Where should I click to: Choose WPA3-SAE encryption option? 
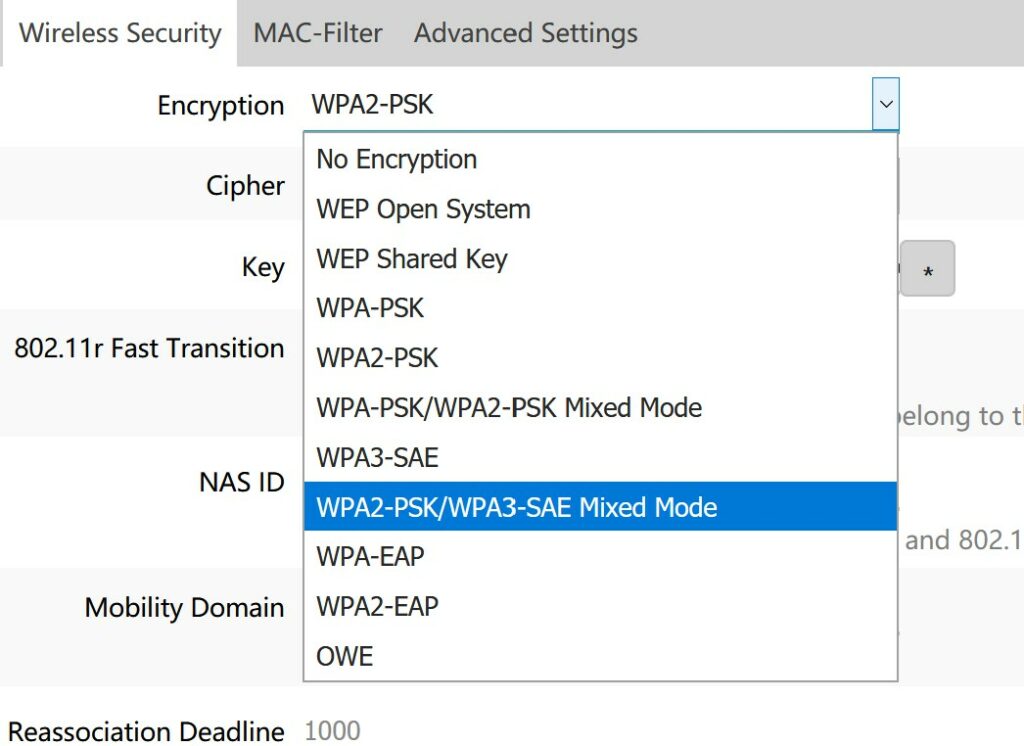(x=377, y=458)
